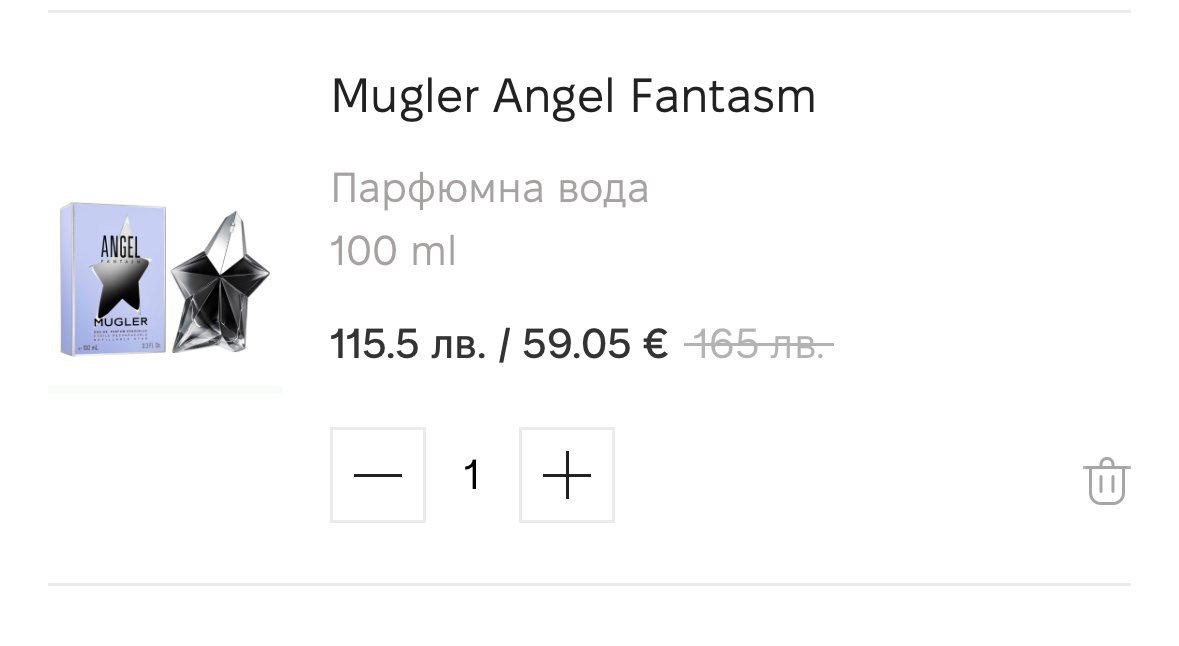Open the Mugler Angel Fantasm product title

[x=573, y=97]
